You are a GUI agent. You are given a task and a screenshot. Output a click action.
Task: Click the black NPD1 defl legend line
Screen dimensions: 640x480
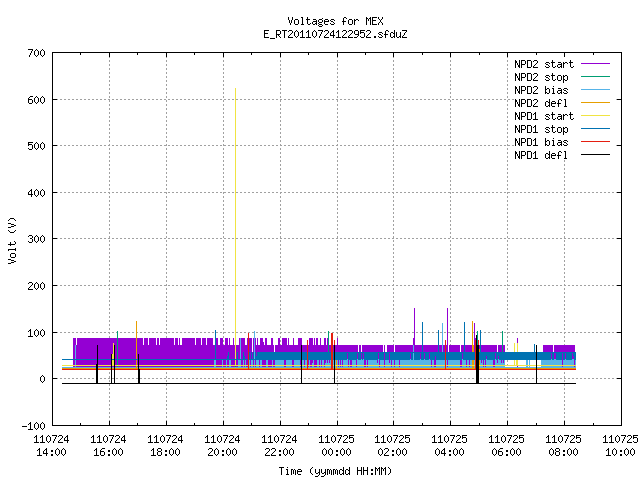click(595, 155)
